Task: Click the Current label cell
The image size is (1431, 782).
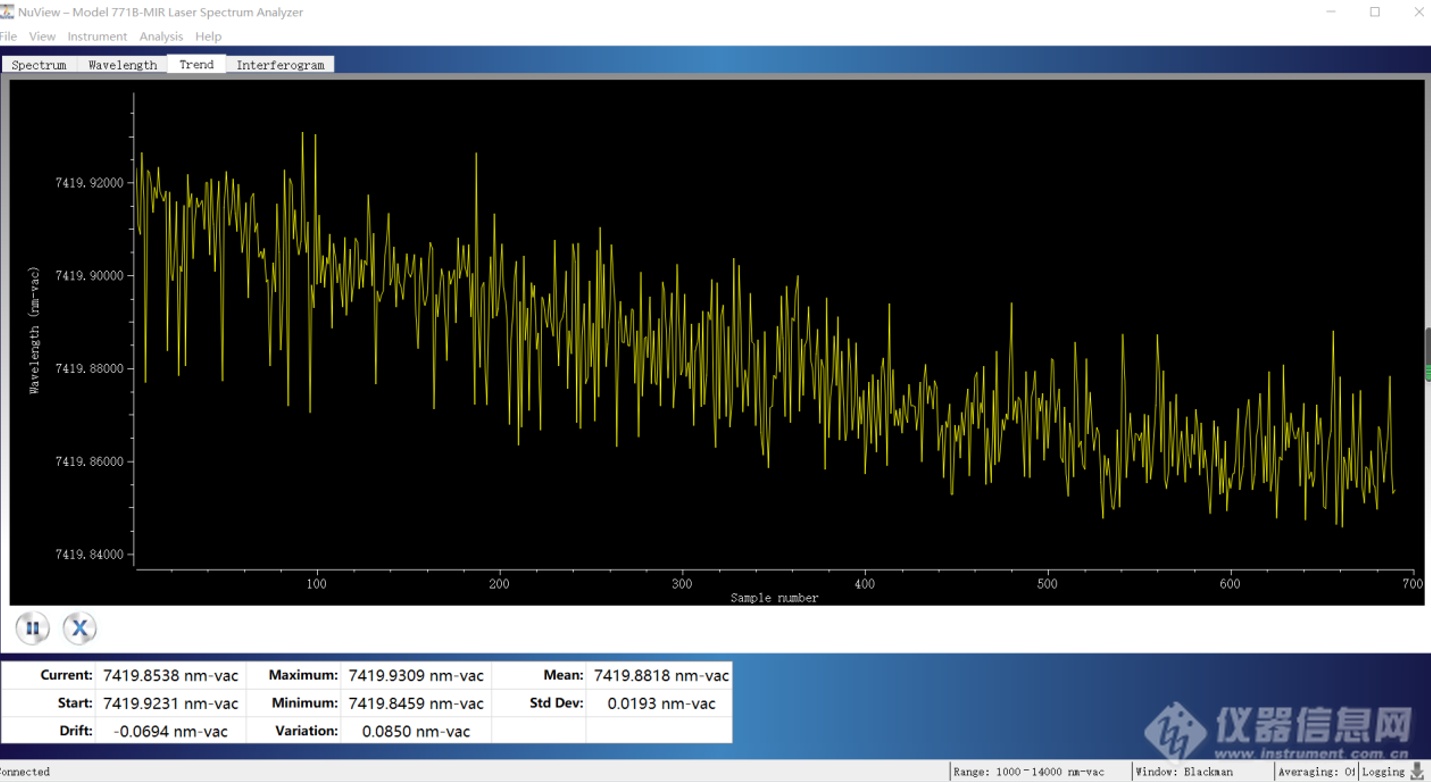Action: [x=49, y=676]
